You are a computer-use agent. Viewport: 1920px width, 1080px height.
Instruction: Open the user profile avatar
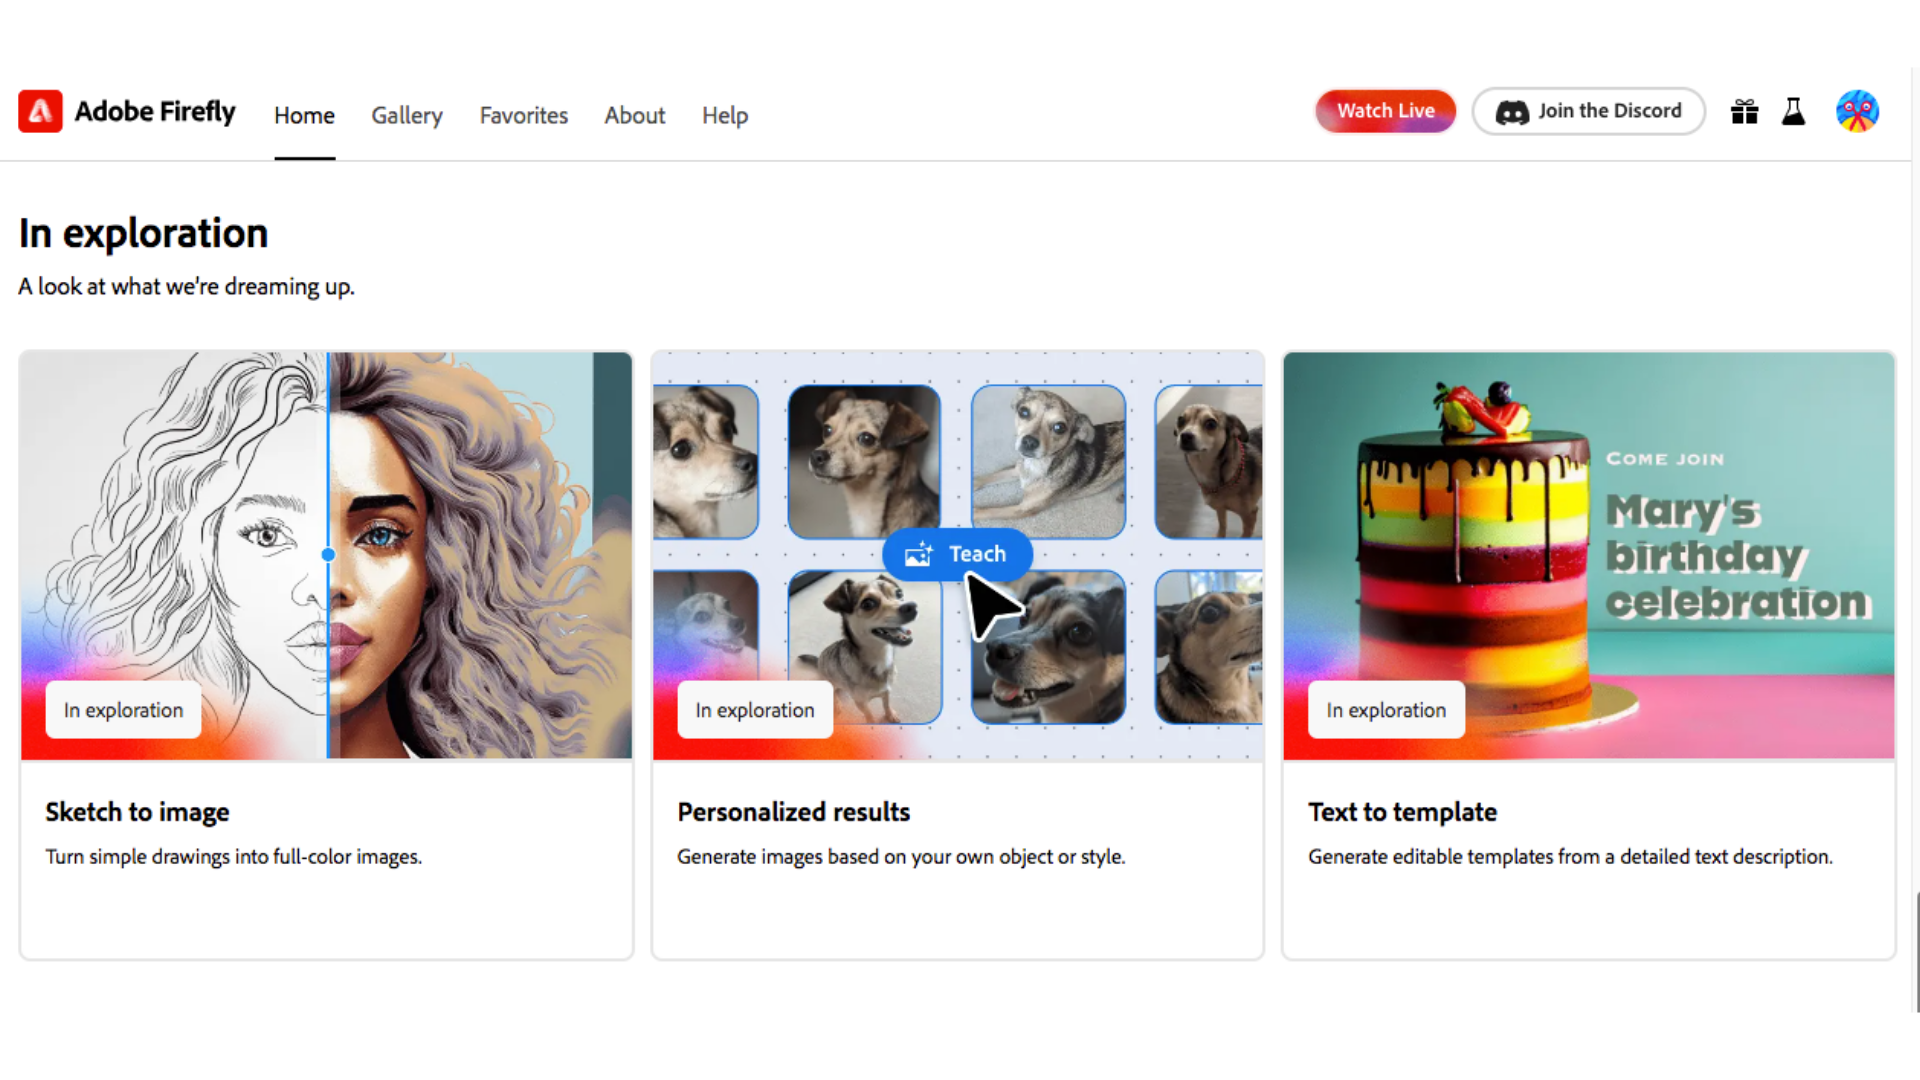click(x=1857, y=111)
